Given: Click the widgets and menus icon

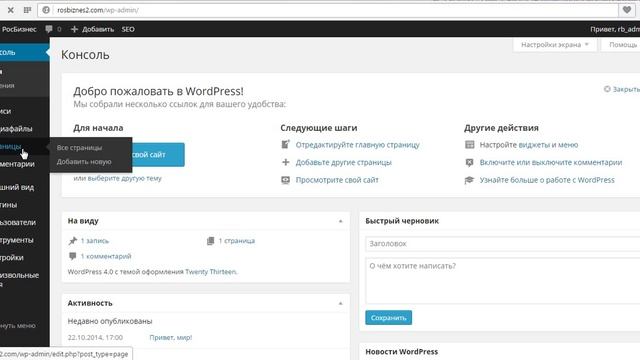Looking at the screenshot, I should click(x=470, y=144).
